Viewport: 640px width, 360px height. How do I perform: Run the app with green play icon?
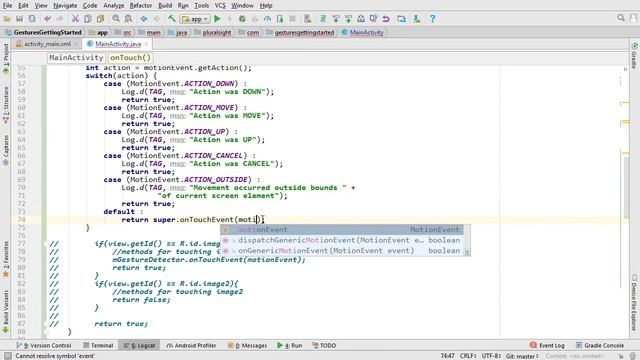click(x=217, y=19)
